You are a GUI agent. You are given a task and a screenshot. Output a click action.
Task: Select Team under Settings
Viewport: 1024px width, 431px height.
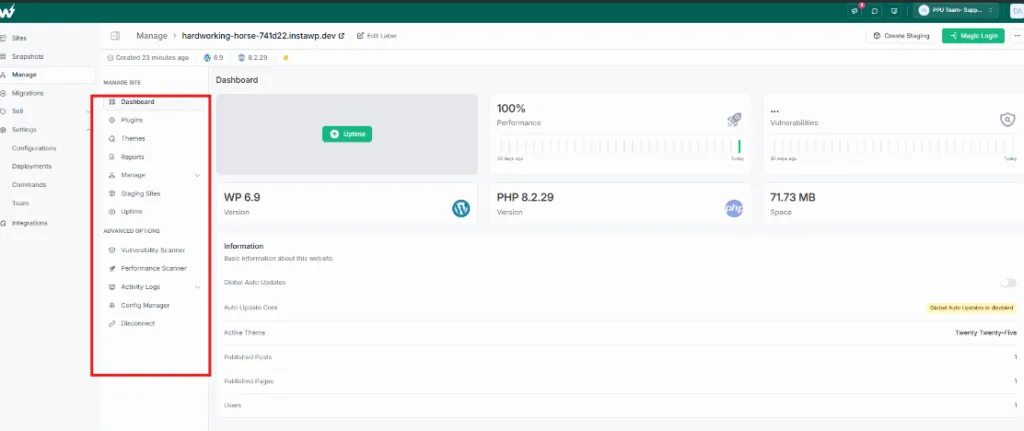pos(20,203)
